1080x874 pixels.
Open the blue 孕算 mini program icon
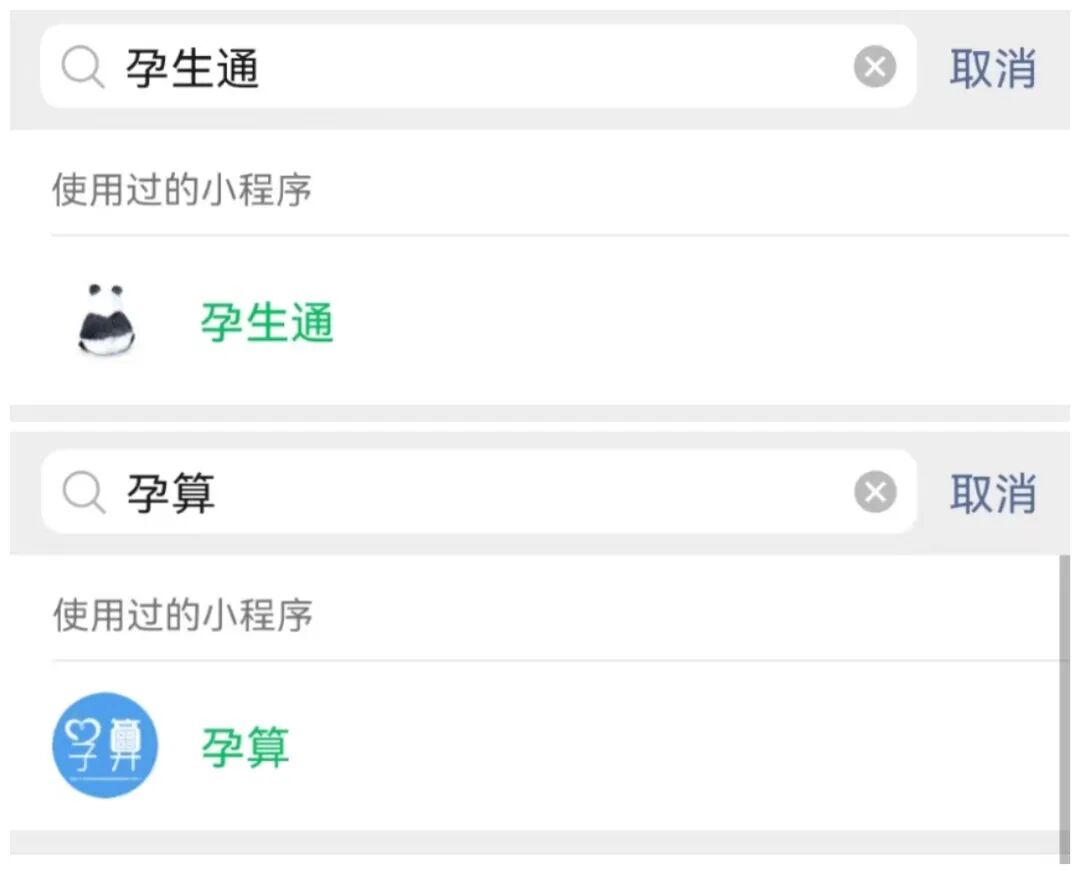(x=105, y=745)
